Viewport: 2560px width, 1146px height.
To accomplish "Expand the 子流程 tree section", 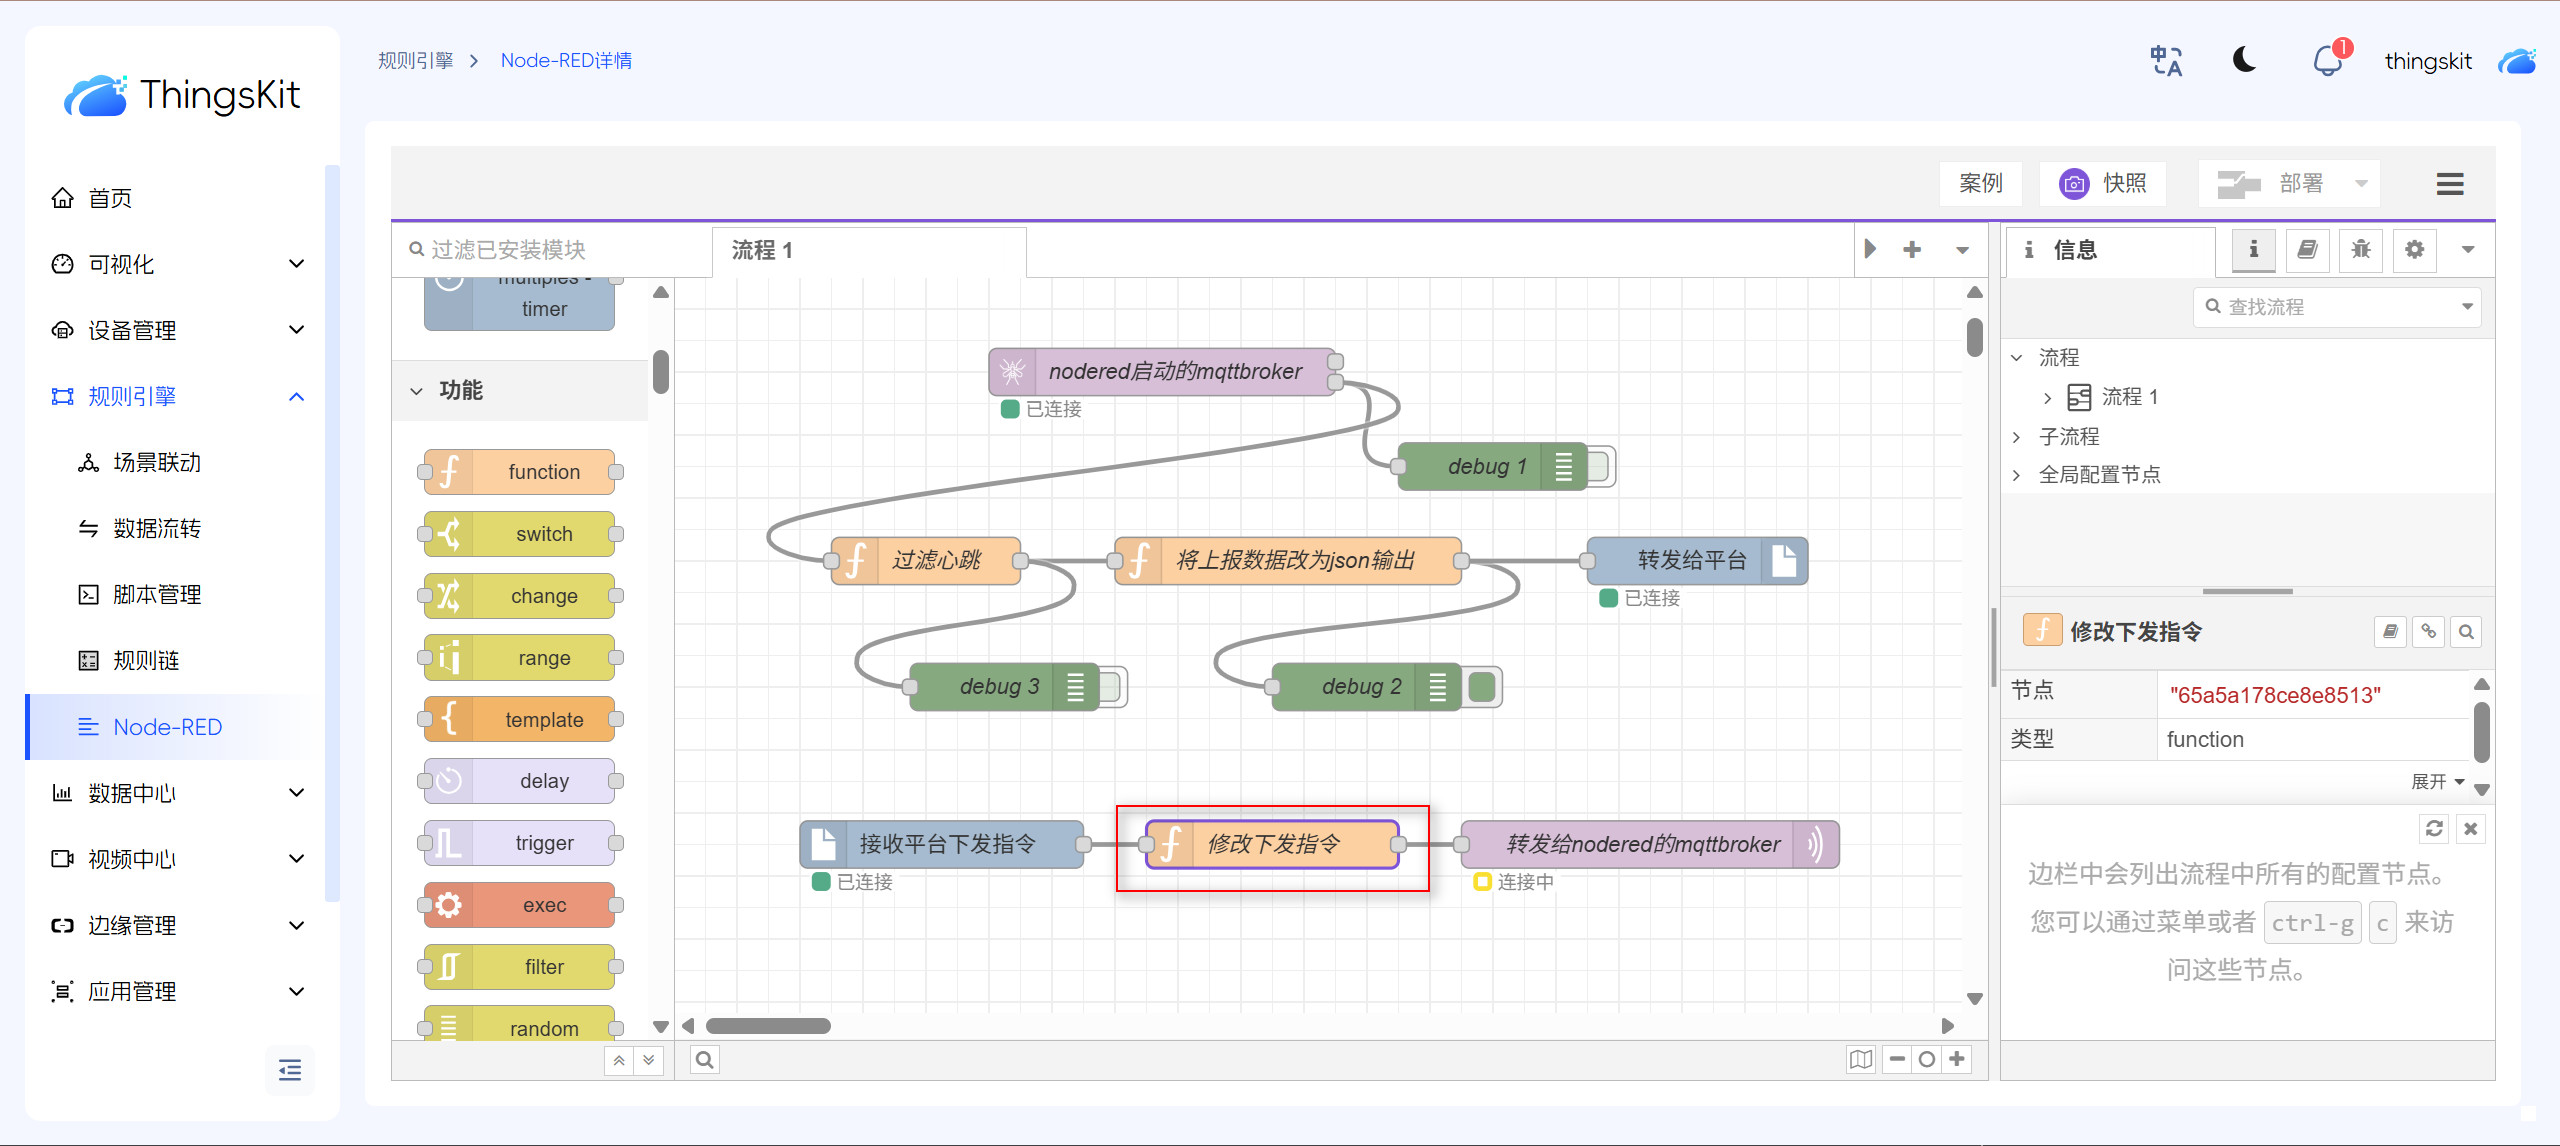I will [2017, 437].
